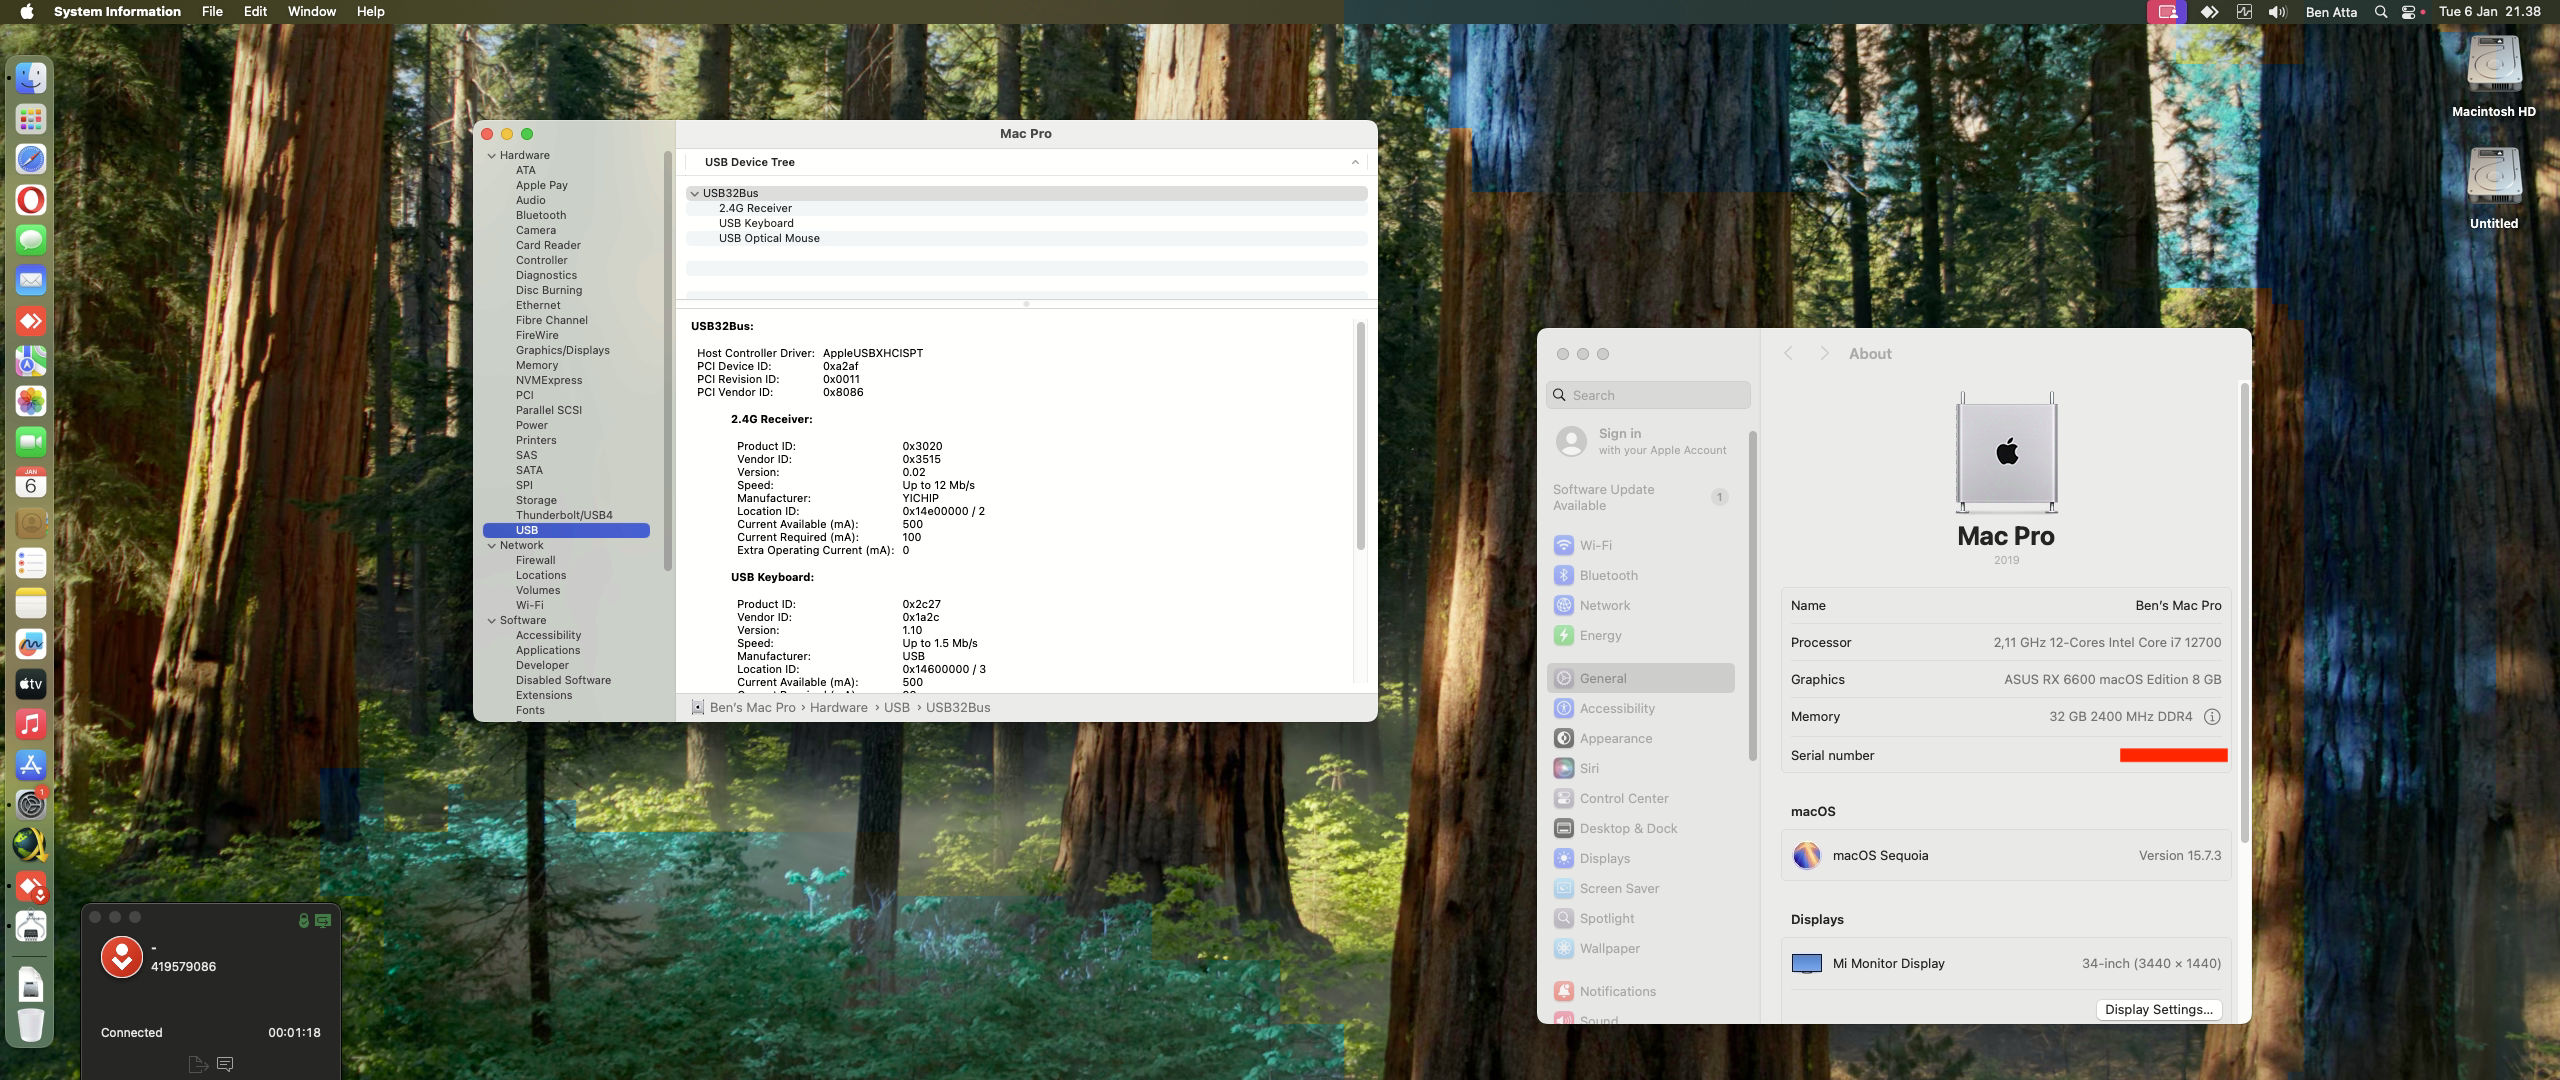Click the scrollbar in the USB details pane

[1360, 435]
